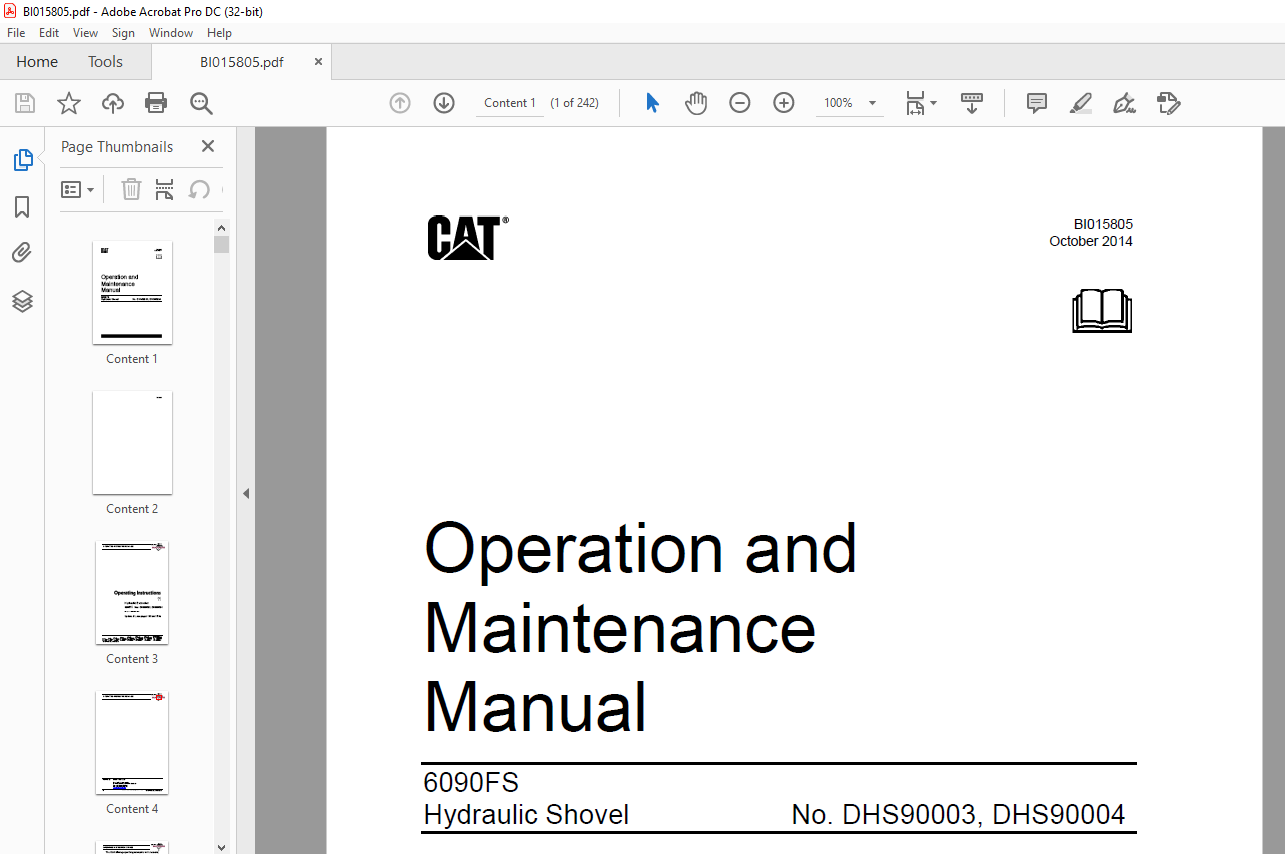Go to the previous page arrow

coord(400,103)
